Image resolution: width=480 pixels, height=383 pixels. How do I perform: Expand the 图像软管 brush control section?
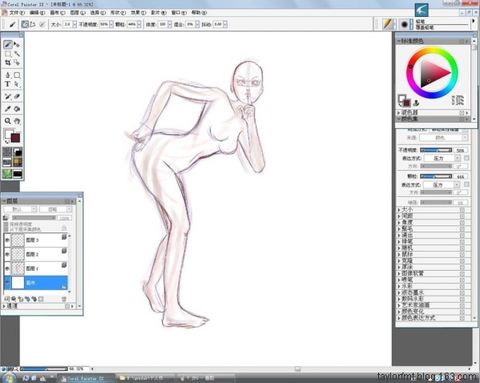pos(399,273)
